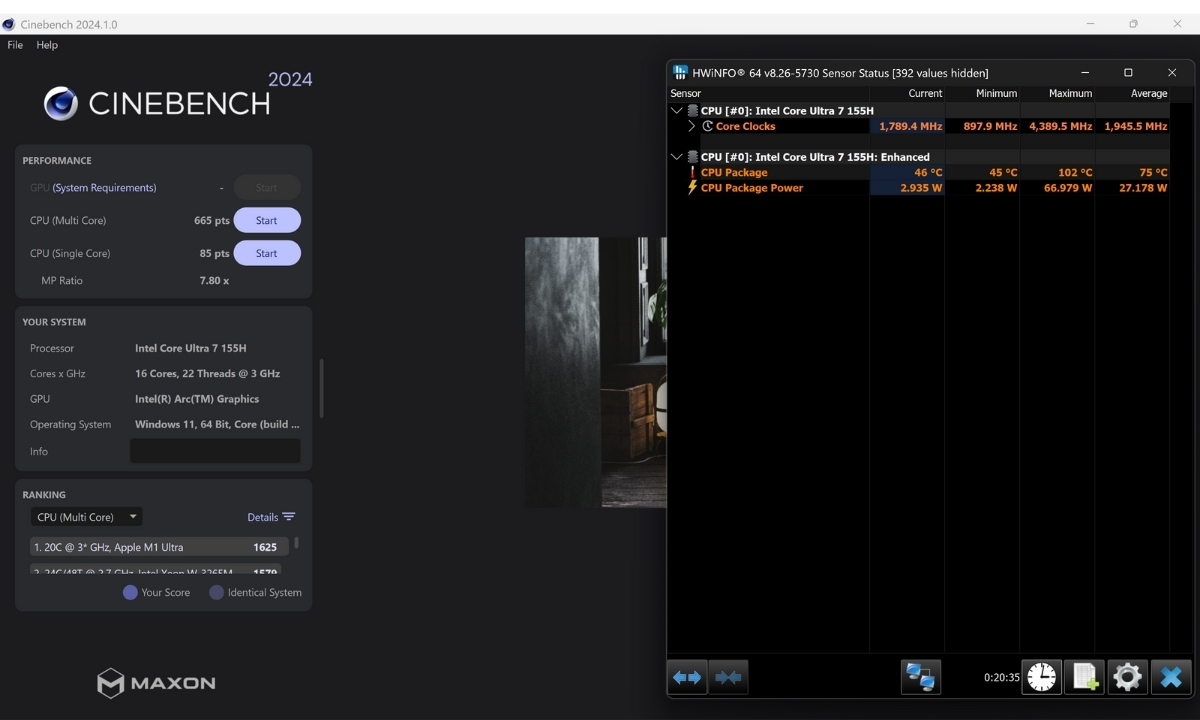Click the Cinebench title bar app icon
Viewport: 1200px width, 720px height.
click(9, 24)
